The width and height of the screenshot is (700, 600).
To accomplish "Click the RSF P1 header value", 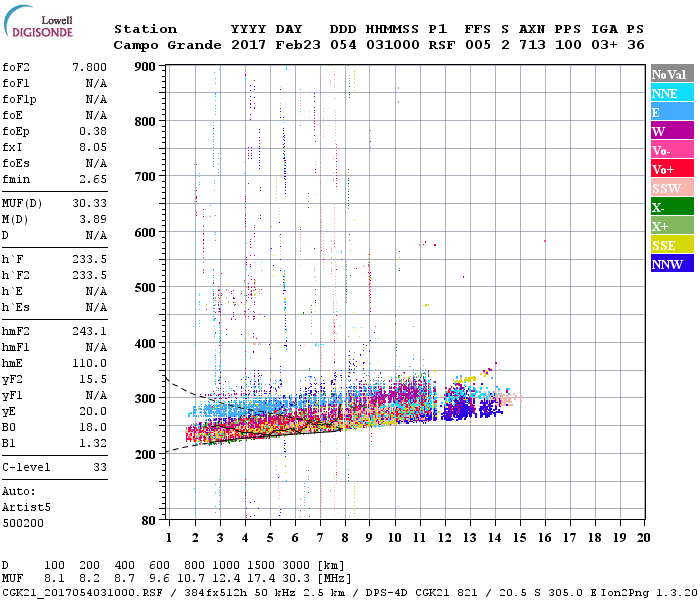I will tap(442, 45).
